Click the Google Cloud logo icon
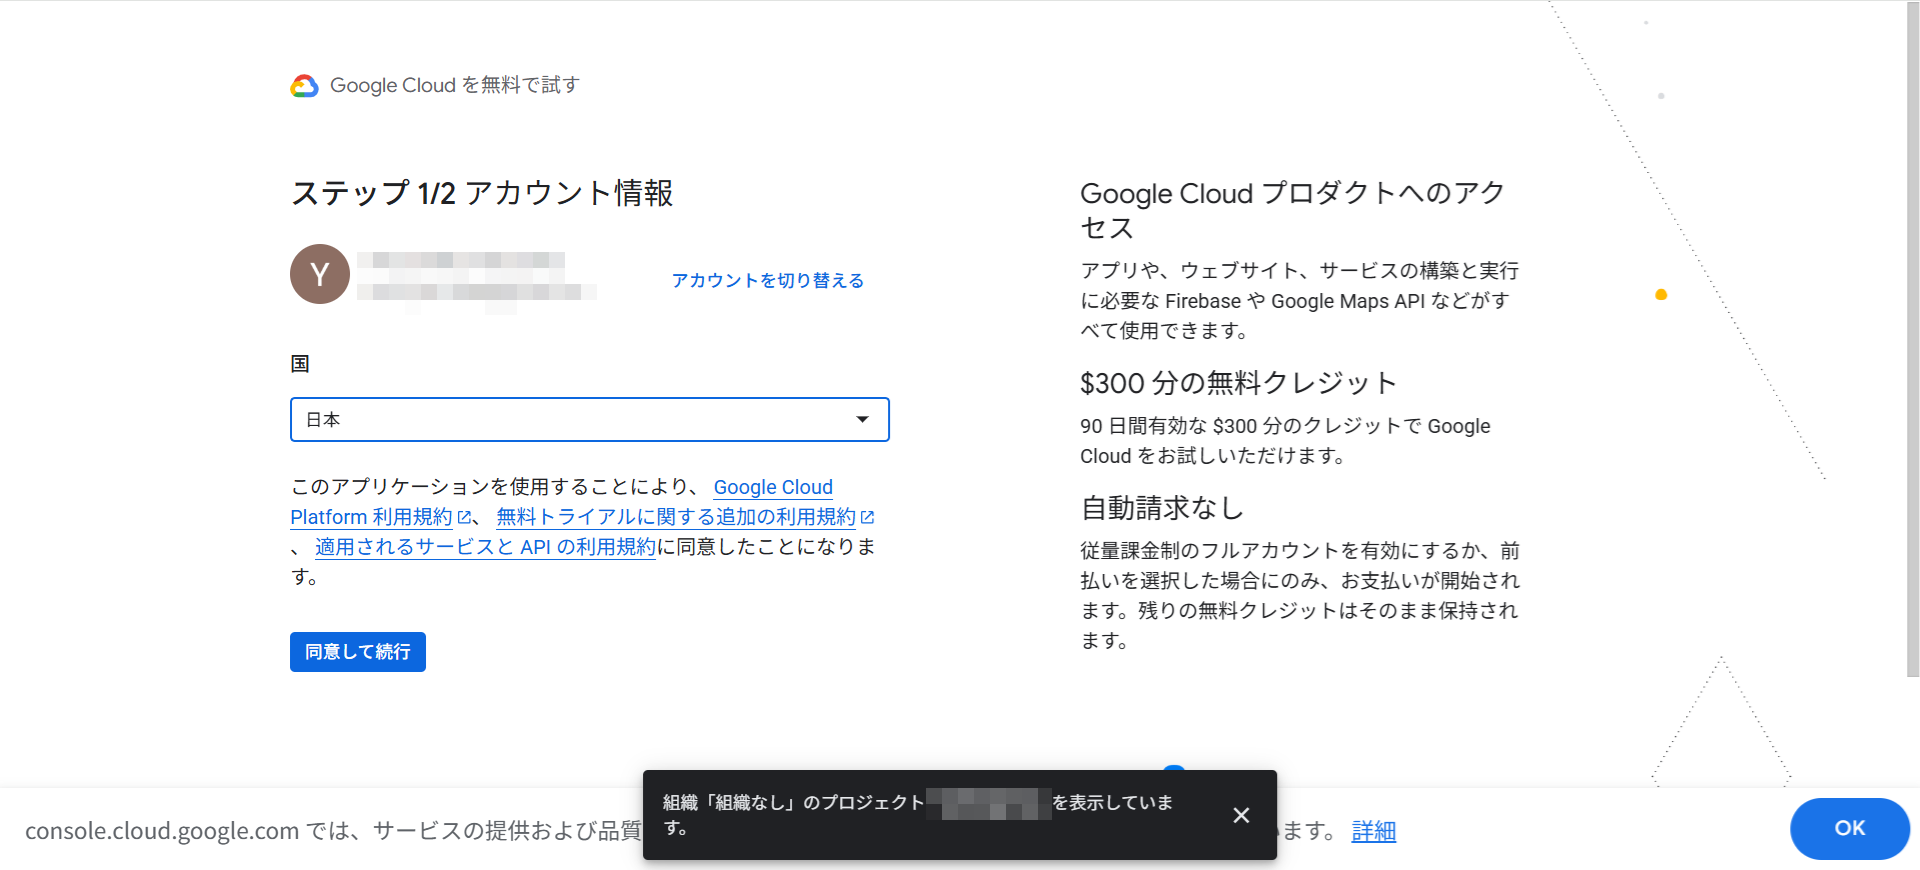1920x870 pixels. pos(304,86)
